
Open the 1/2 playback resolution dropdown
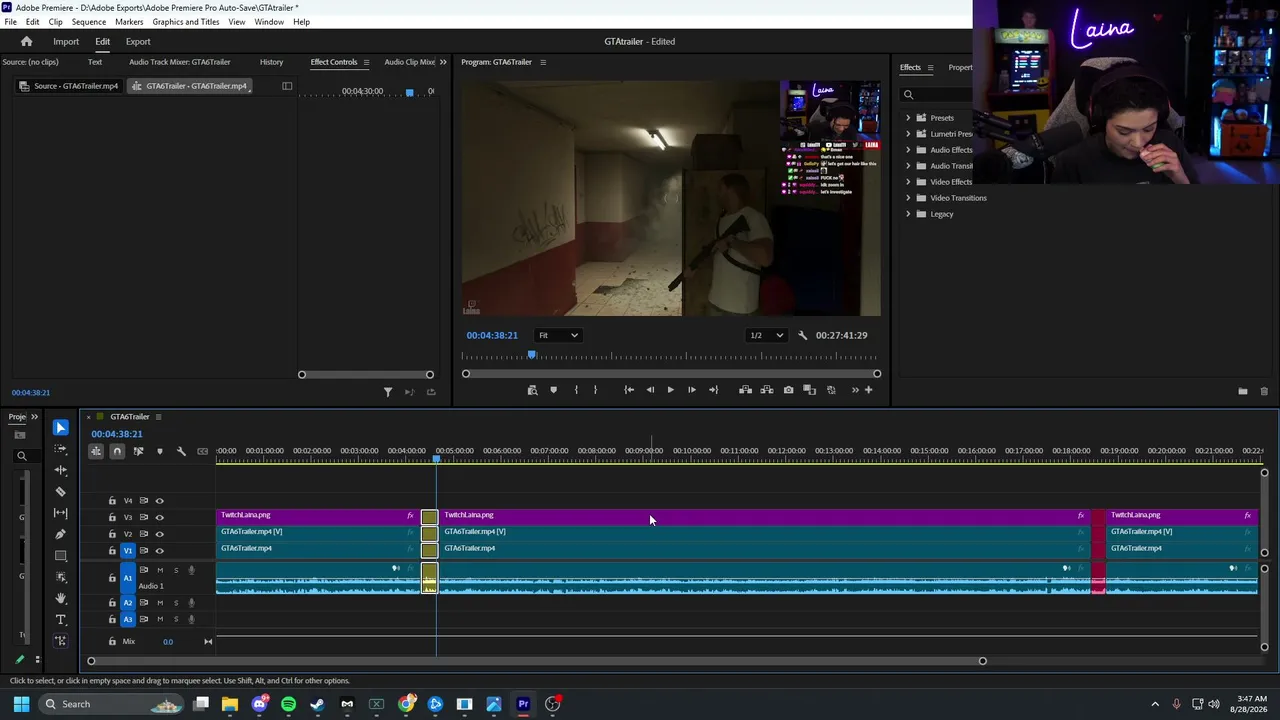[x=767, y=335]
